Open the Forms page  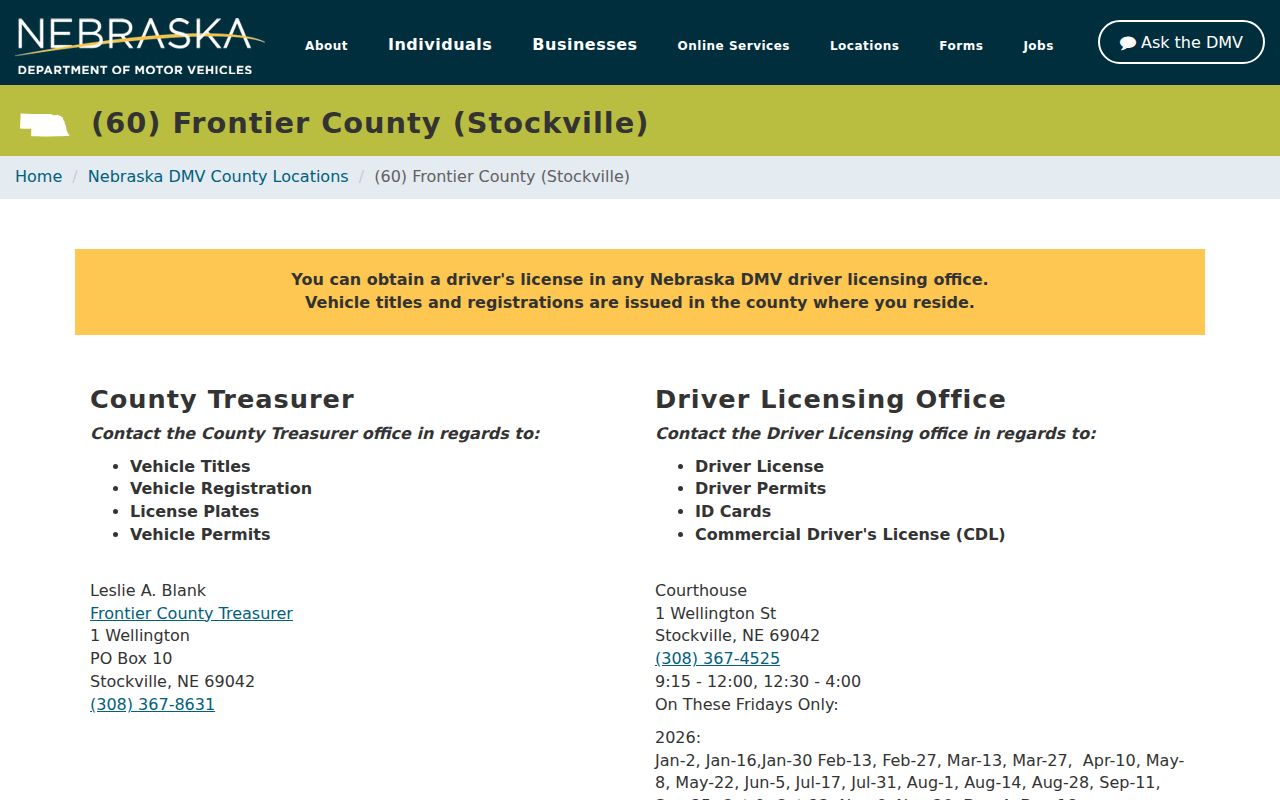click(961, 45)
